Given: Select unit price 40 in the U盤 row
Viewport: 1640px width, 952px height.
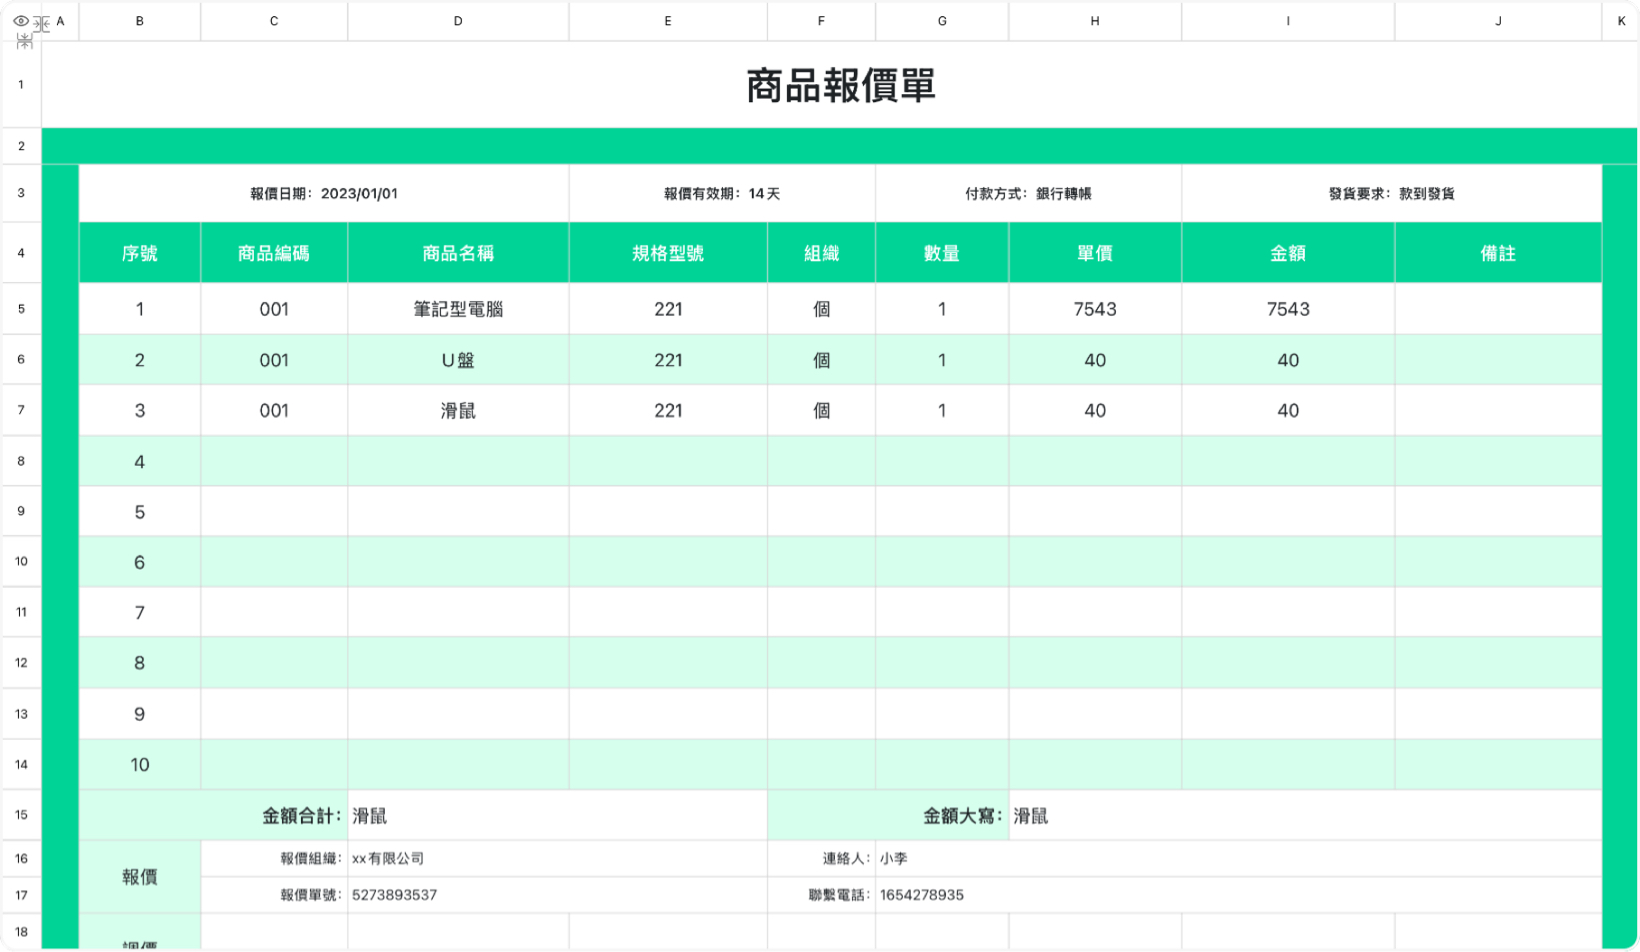Looking at the screenshot, I should (x=1095, y=360).
